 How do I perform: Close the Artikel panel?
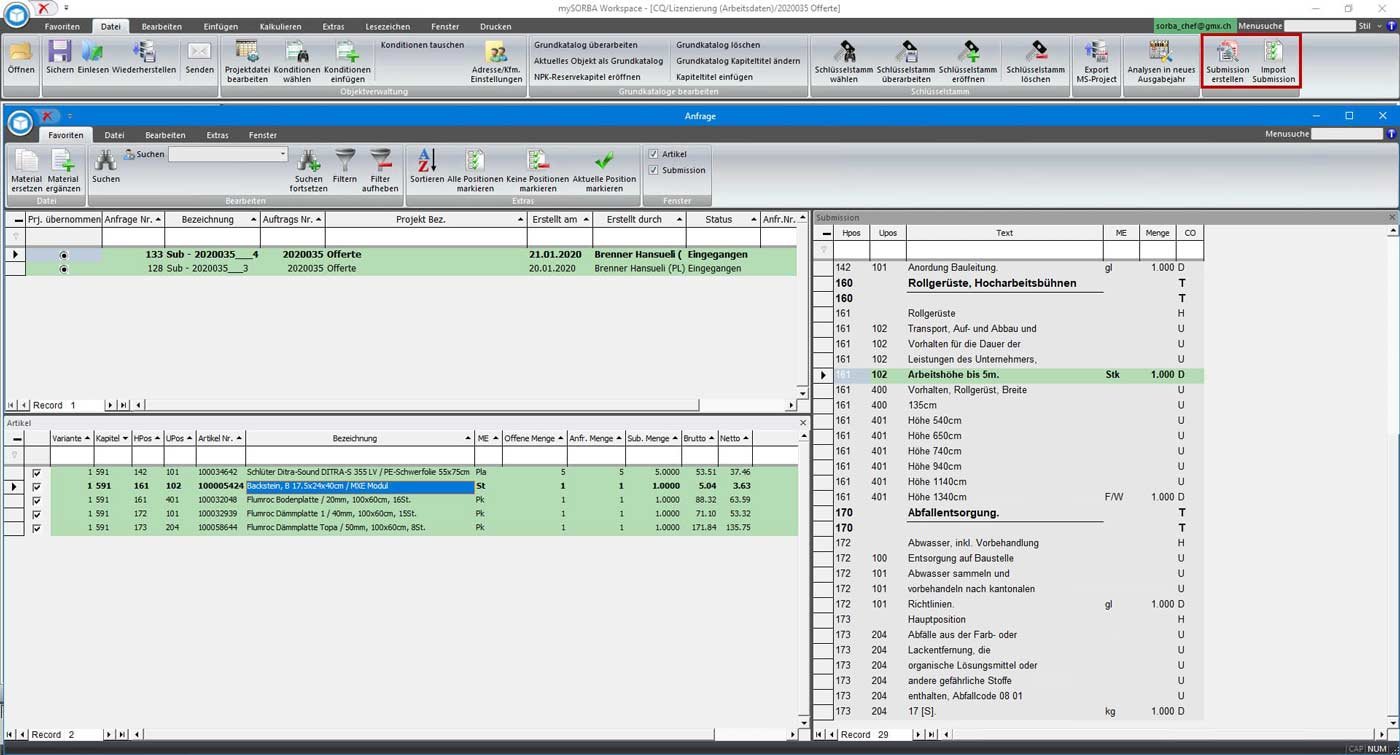pos(802,423)
